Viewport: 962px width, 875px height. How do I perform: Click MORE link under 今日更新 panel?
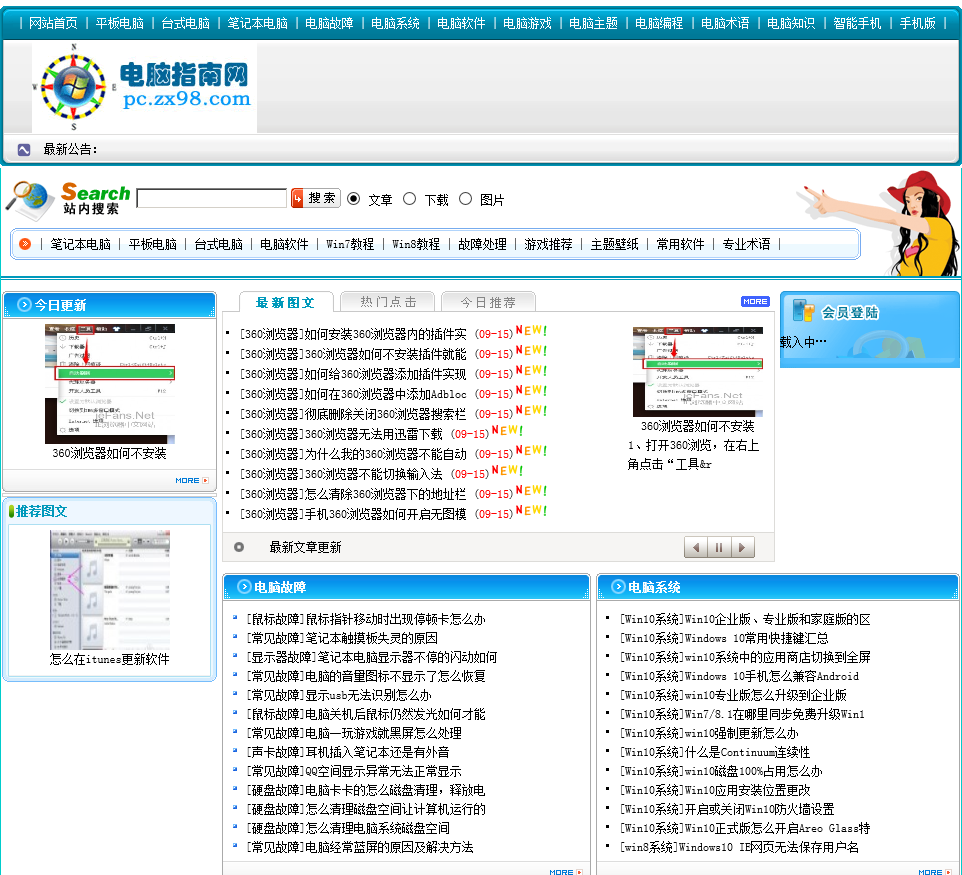click(192, 480)
